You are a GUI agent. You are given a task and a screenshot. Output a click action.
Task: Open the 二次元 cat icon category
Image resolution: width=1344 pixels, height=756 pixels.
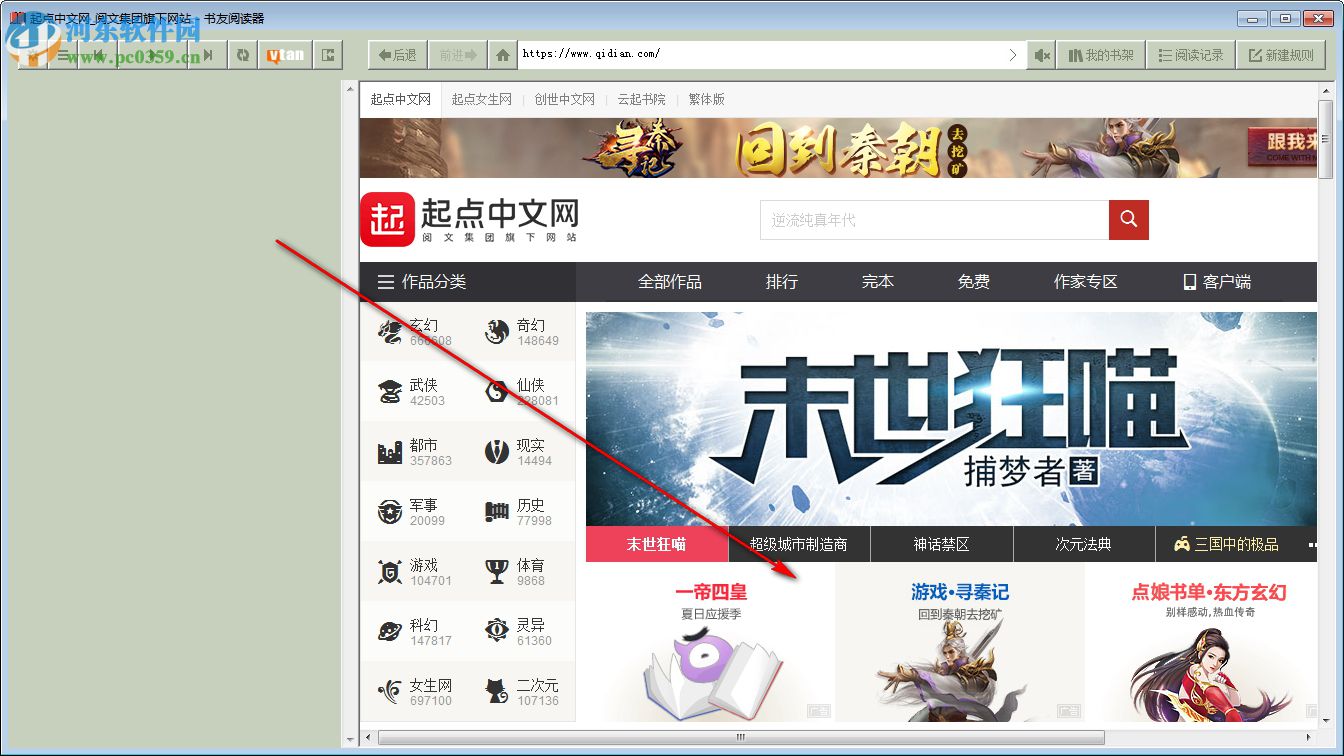pos(497,691)
